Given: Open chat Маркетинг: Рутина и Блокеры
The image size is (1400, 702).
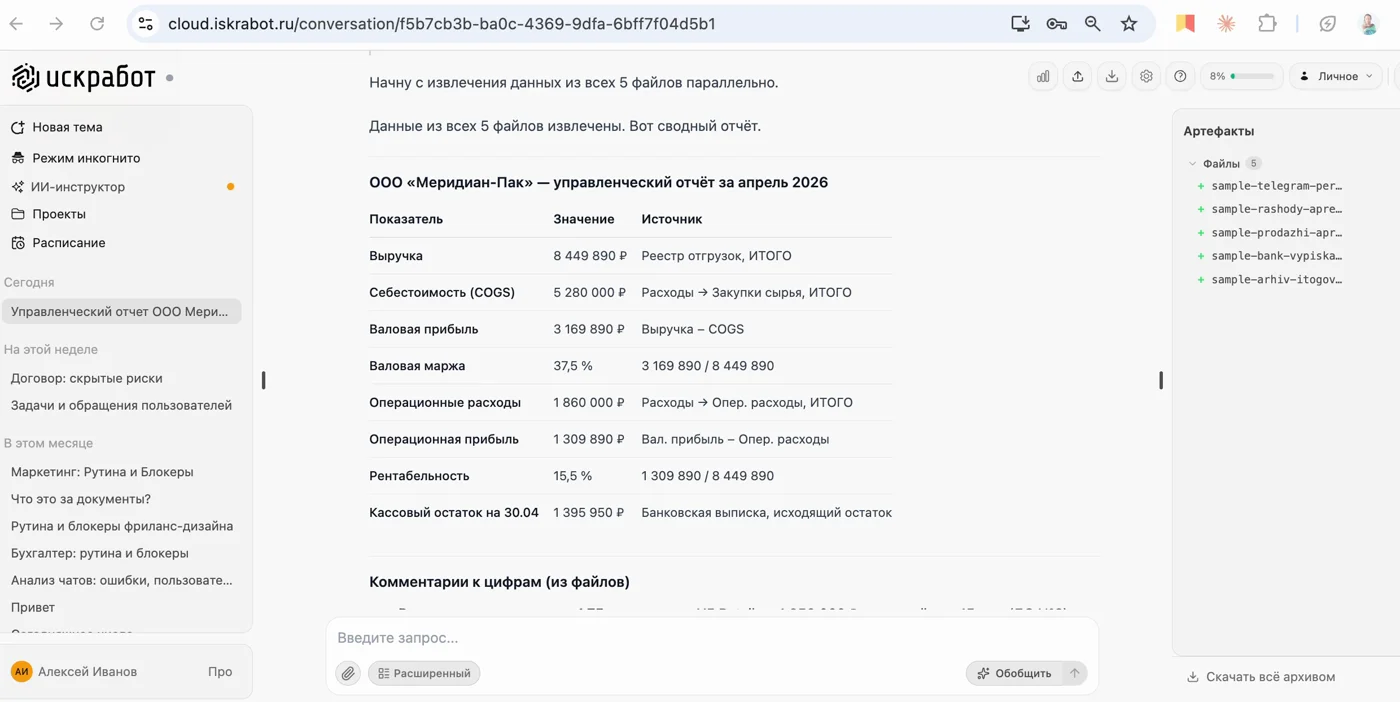Looking at the screenshot, I should [102, 472].
